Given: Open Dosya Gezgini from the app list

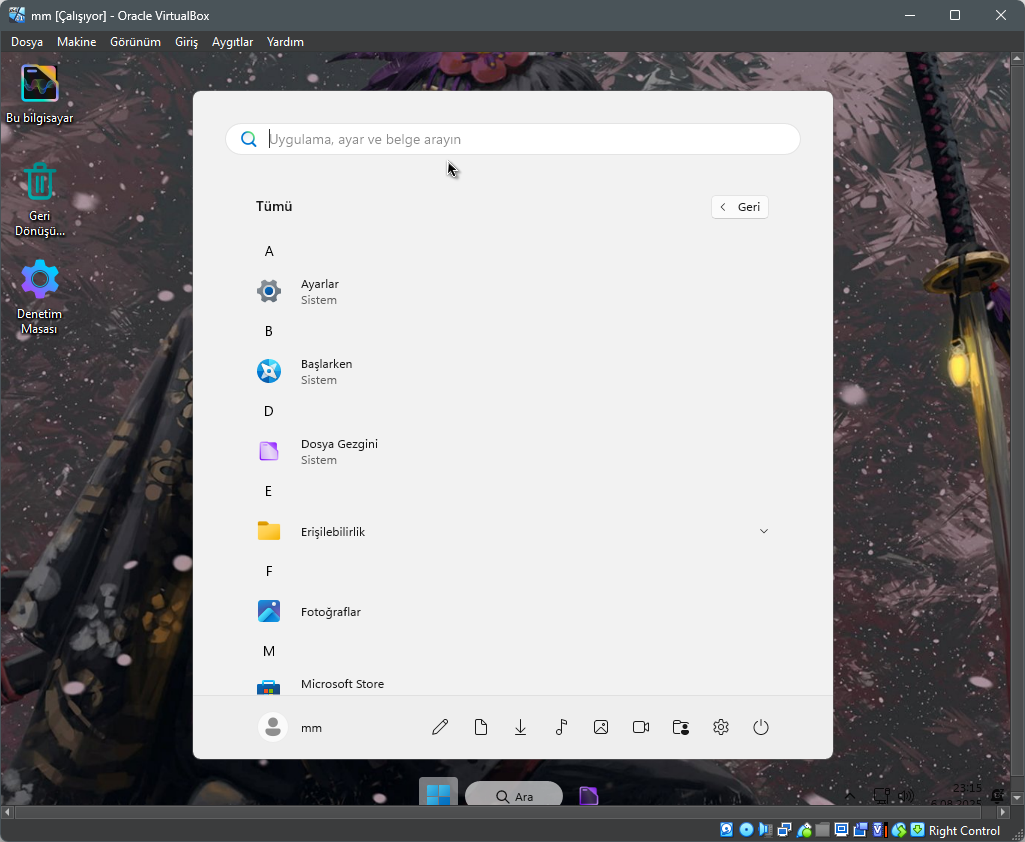Looking at the screenshot, I should (513, 452).
